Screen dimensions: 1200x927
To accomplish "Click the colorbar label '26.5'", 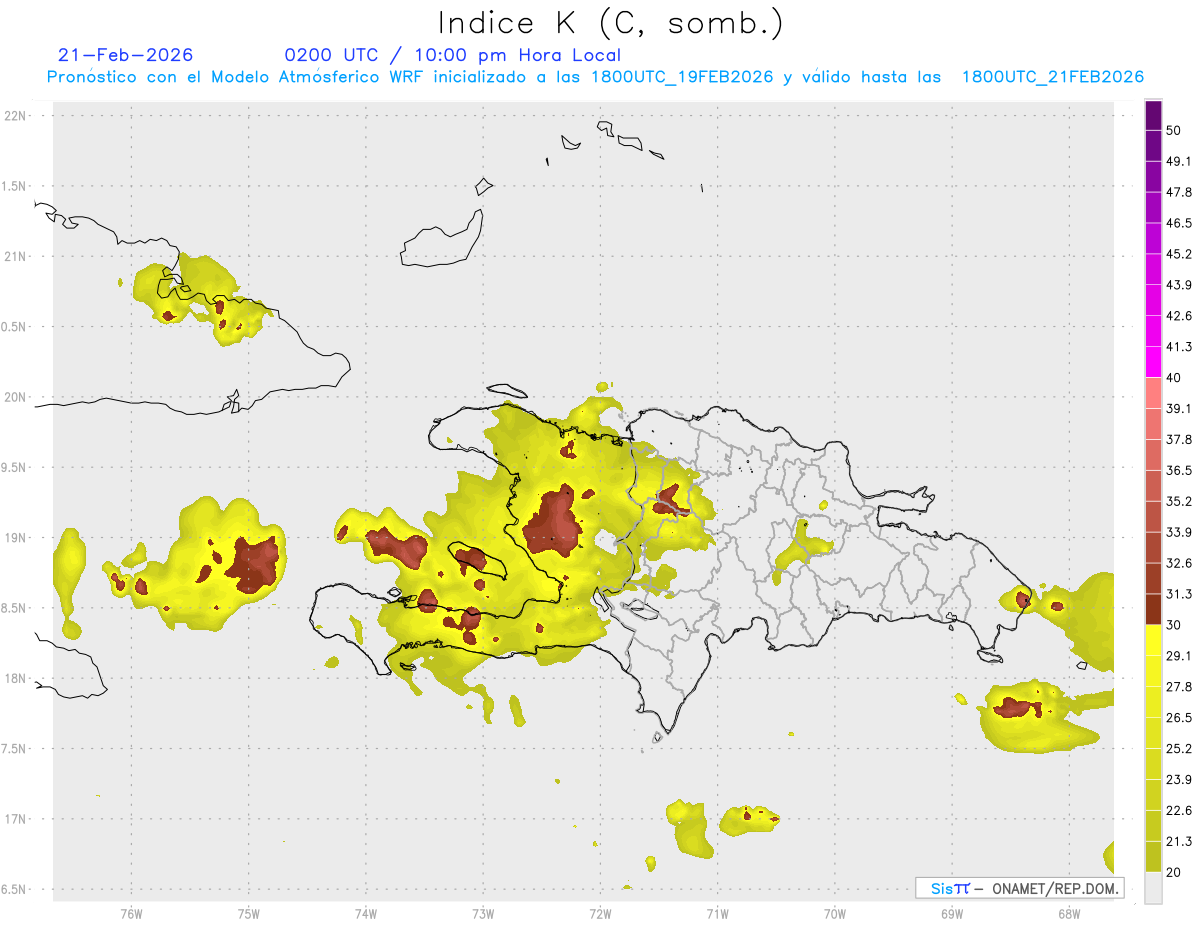I will tap(1179, 718).
